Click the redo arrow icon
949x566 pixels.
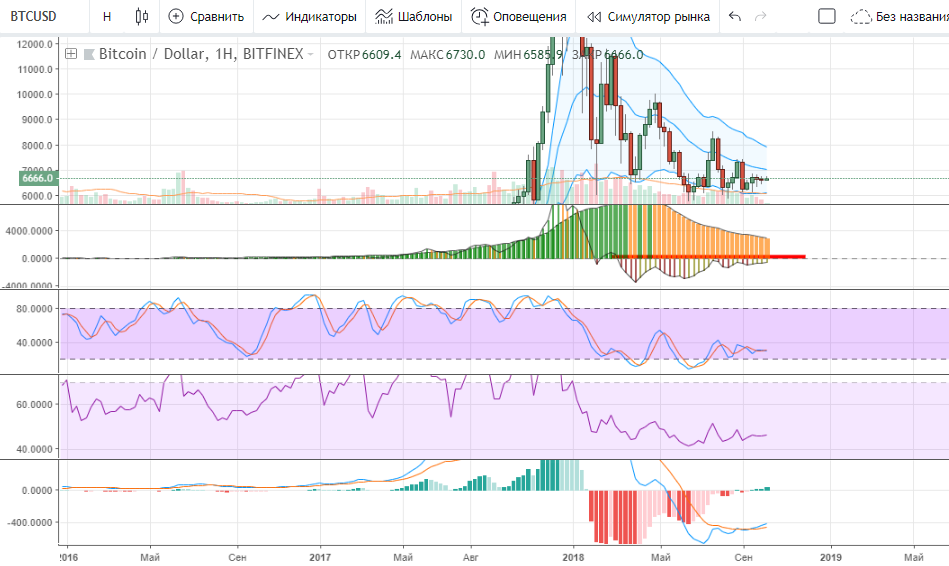761,17
